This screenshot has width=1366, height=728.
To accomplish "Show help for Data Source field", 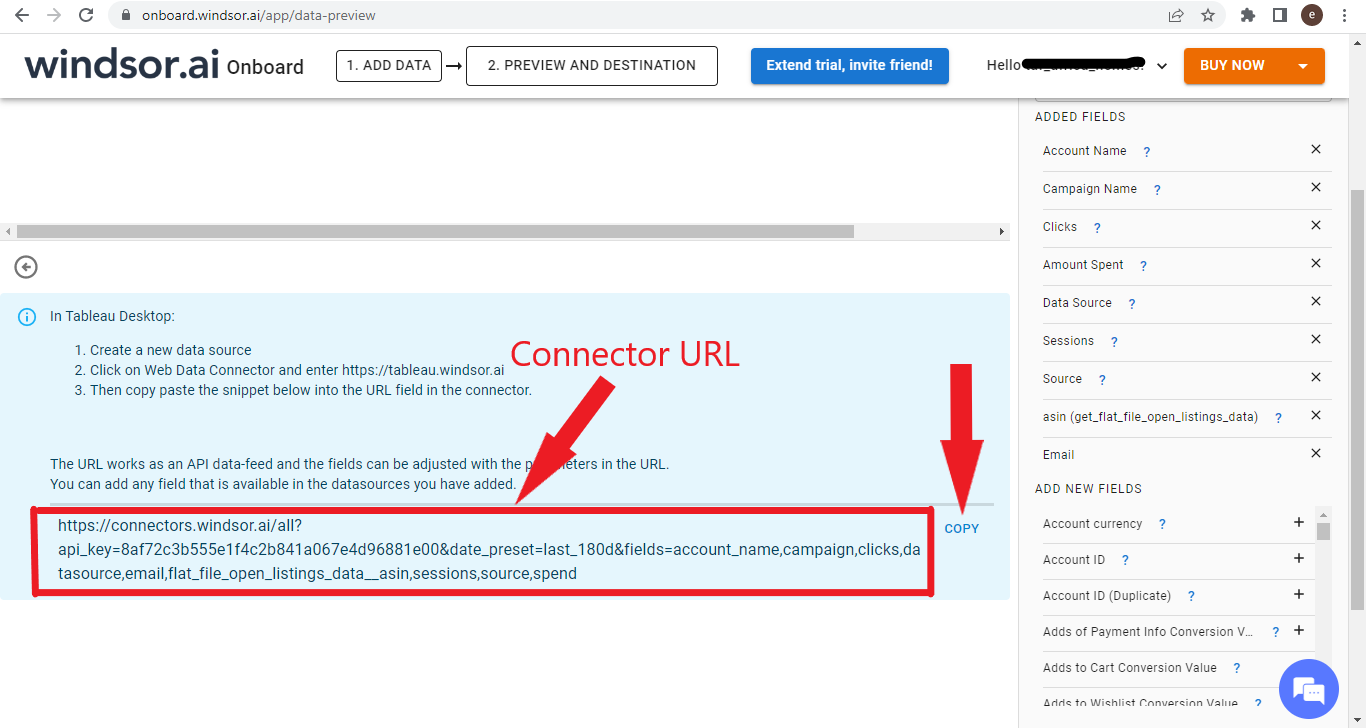I will 1132,304.
